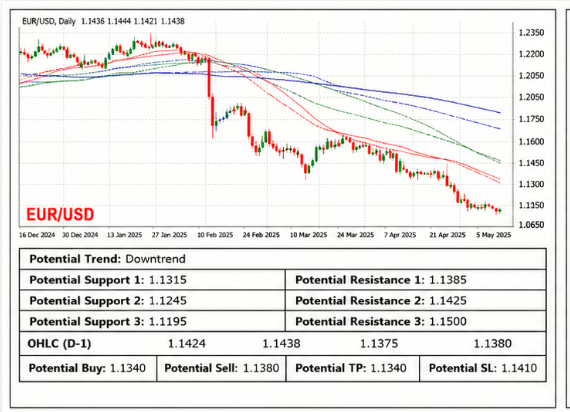Click 1.1438 in the OHLC row
Viewport: 570px width, 412px height.
[x=281, y=344]
